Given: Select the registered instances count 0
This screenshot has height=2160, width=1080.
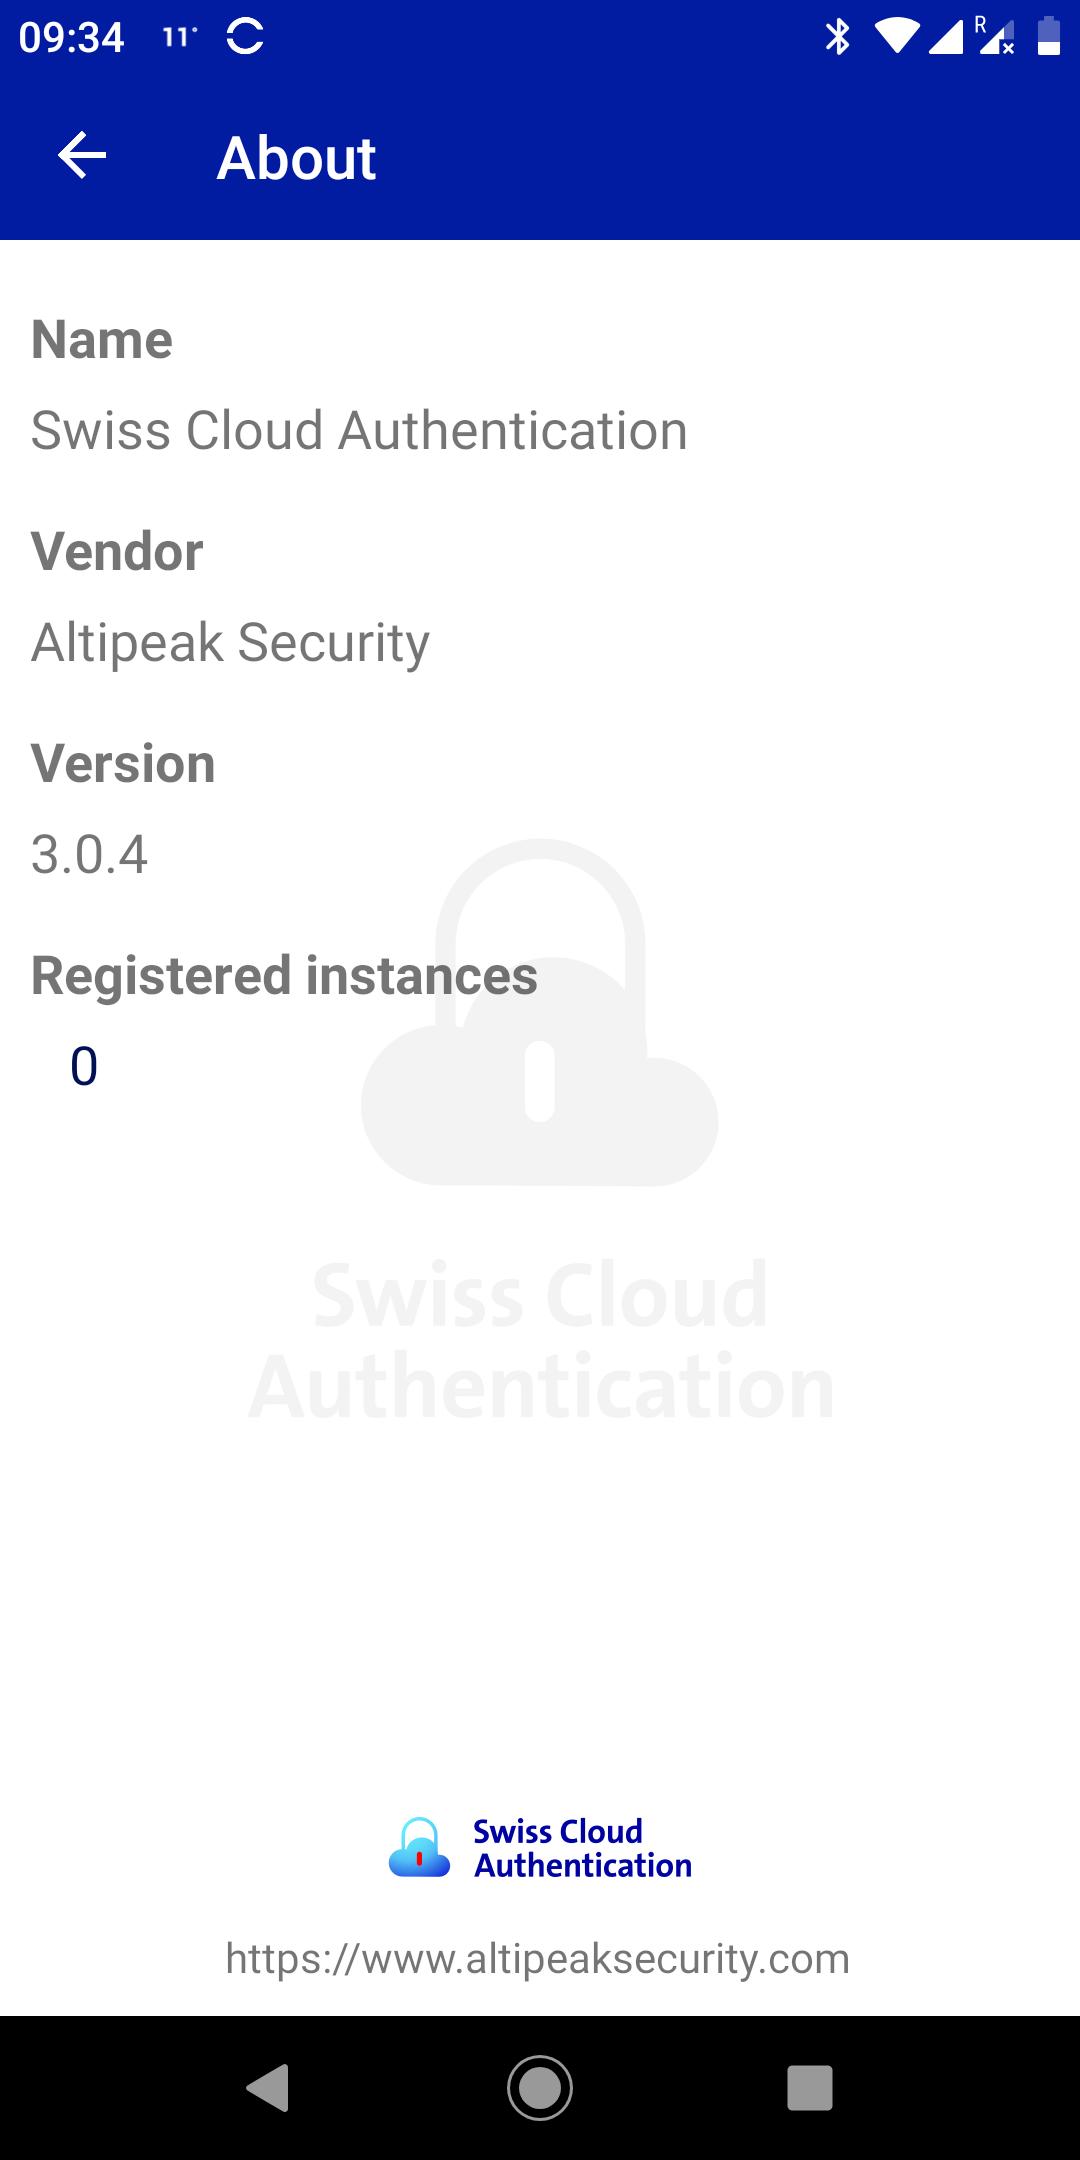Looking at the screenshot, I should click(84, 1066).
